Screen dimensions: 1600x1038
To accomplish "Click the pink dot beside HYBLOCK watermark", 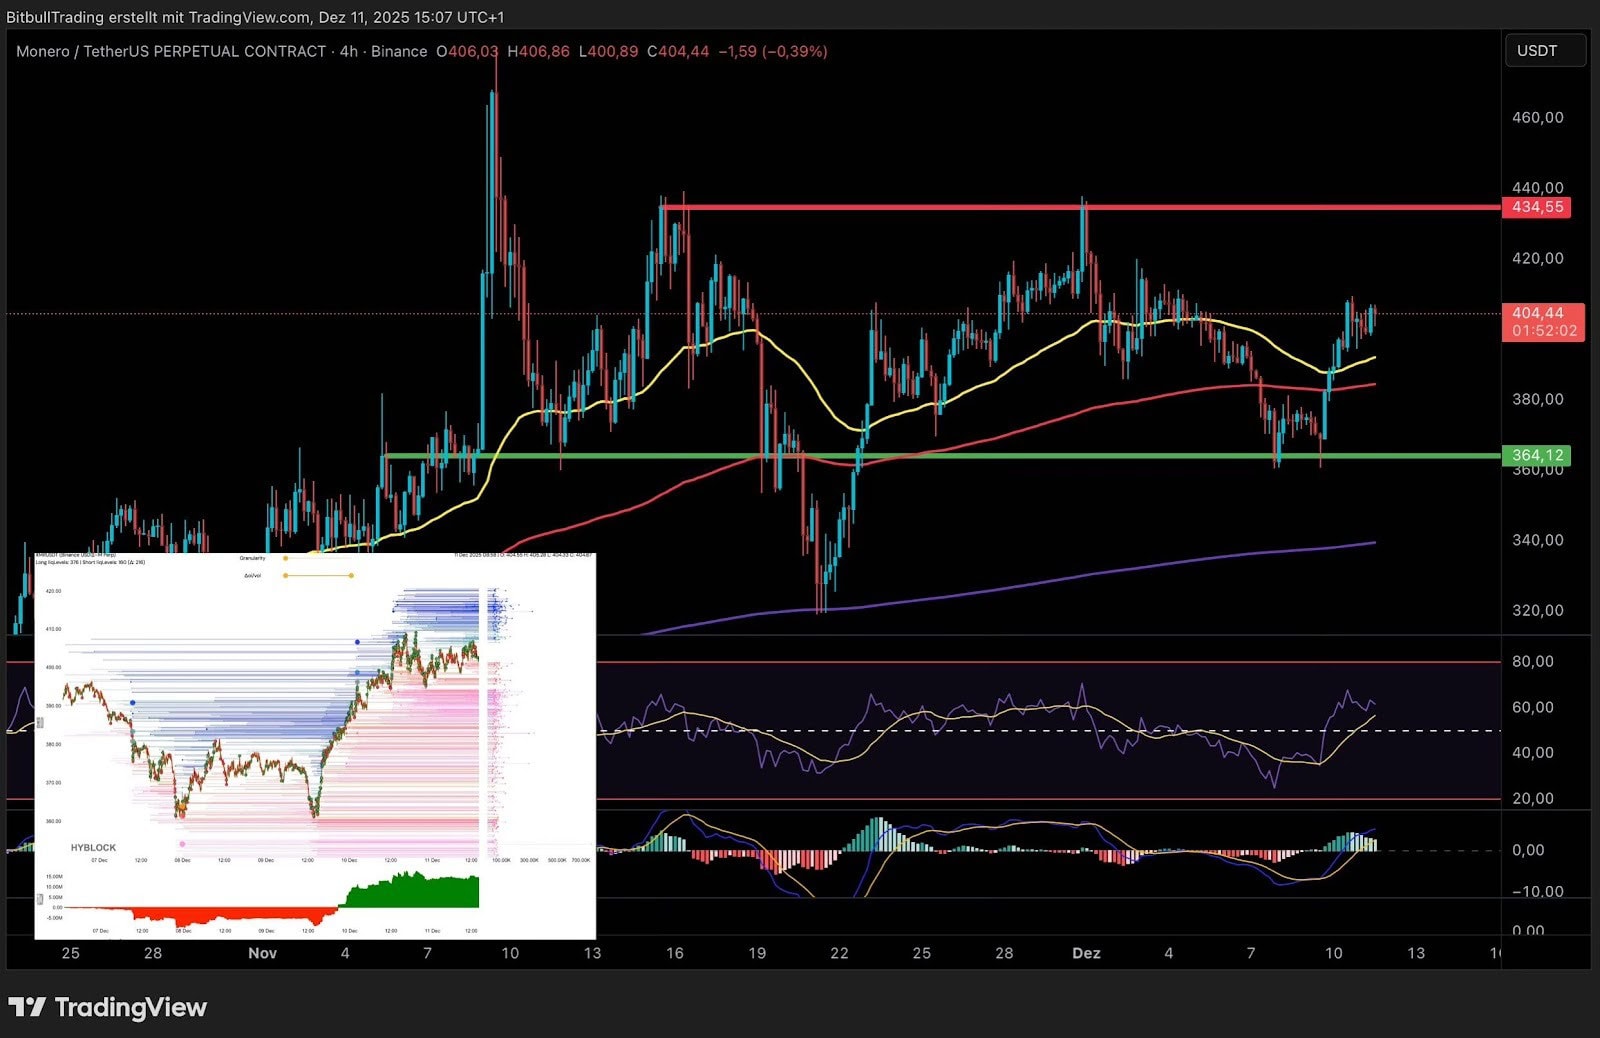I will pyautogui.click(x=182, y=844).
